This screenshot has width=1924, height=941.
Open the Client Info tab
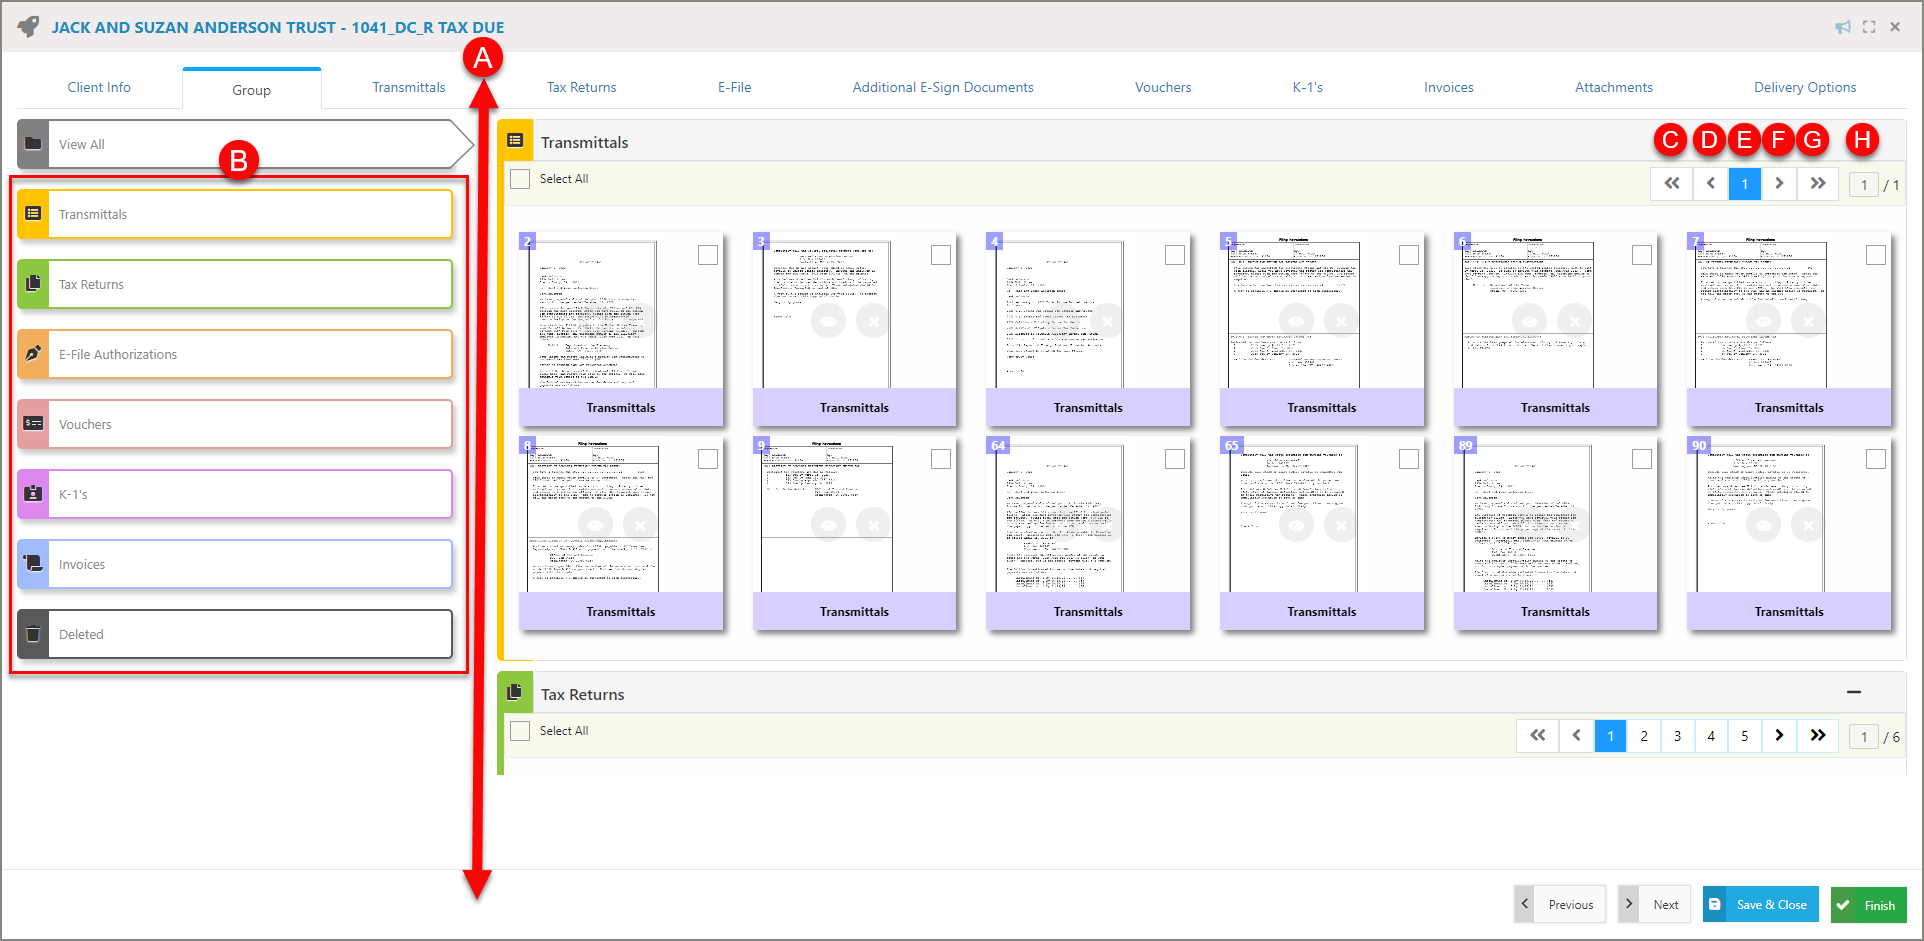click(99, 87)
